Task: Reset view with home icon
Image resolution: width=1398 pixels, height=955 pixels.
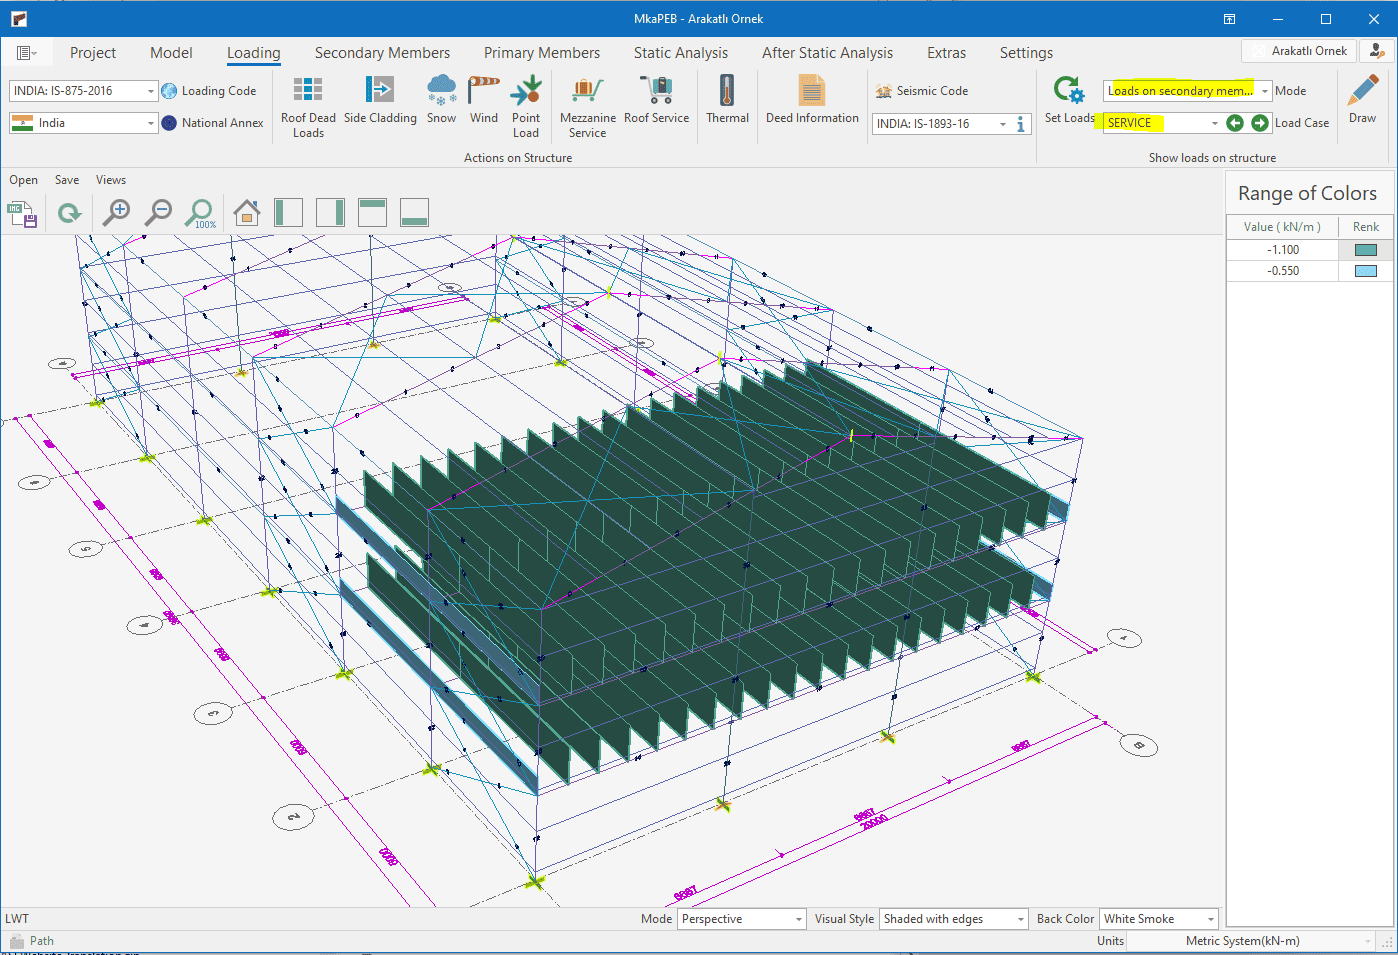Action: pyautogui.click(x=247, y=212)
